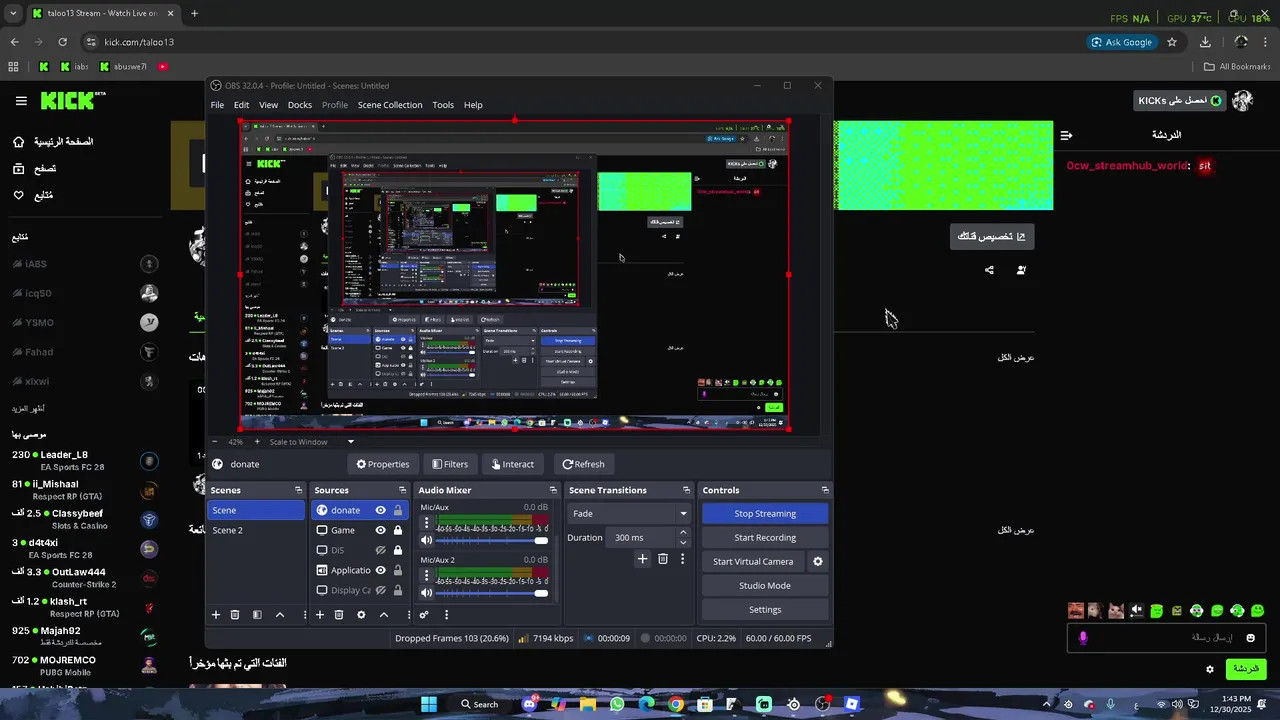Mute the Mic/Aux 2 channel speaker icon
The image size is (1280, 720).
427,593
